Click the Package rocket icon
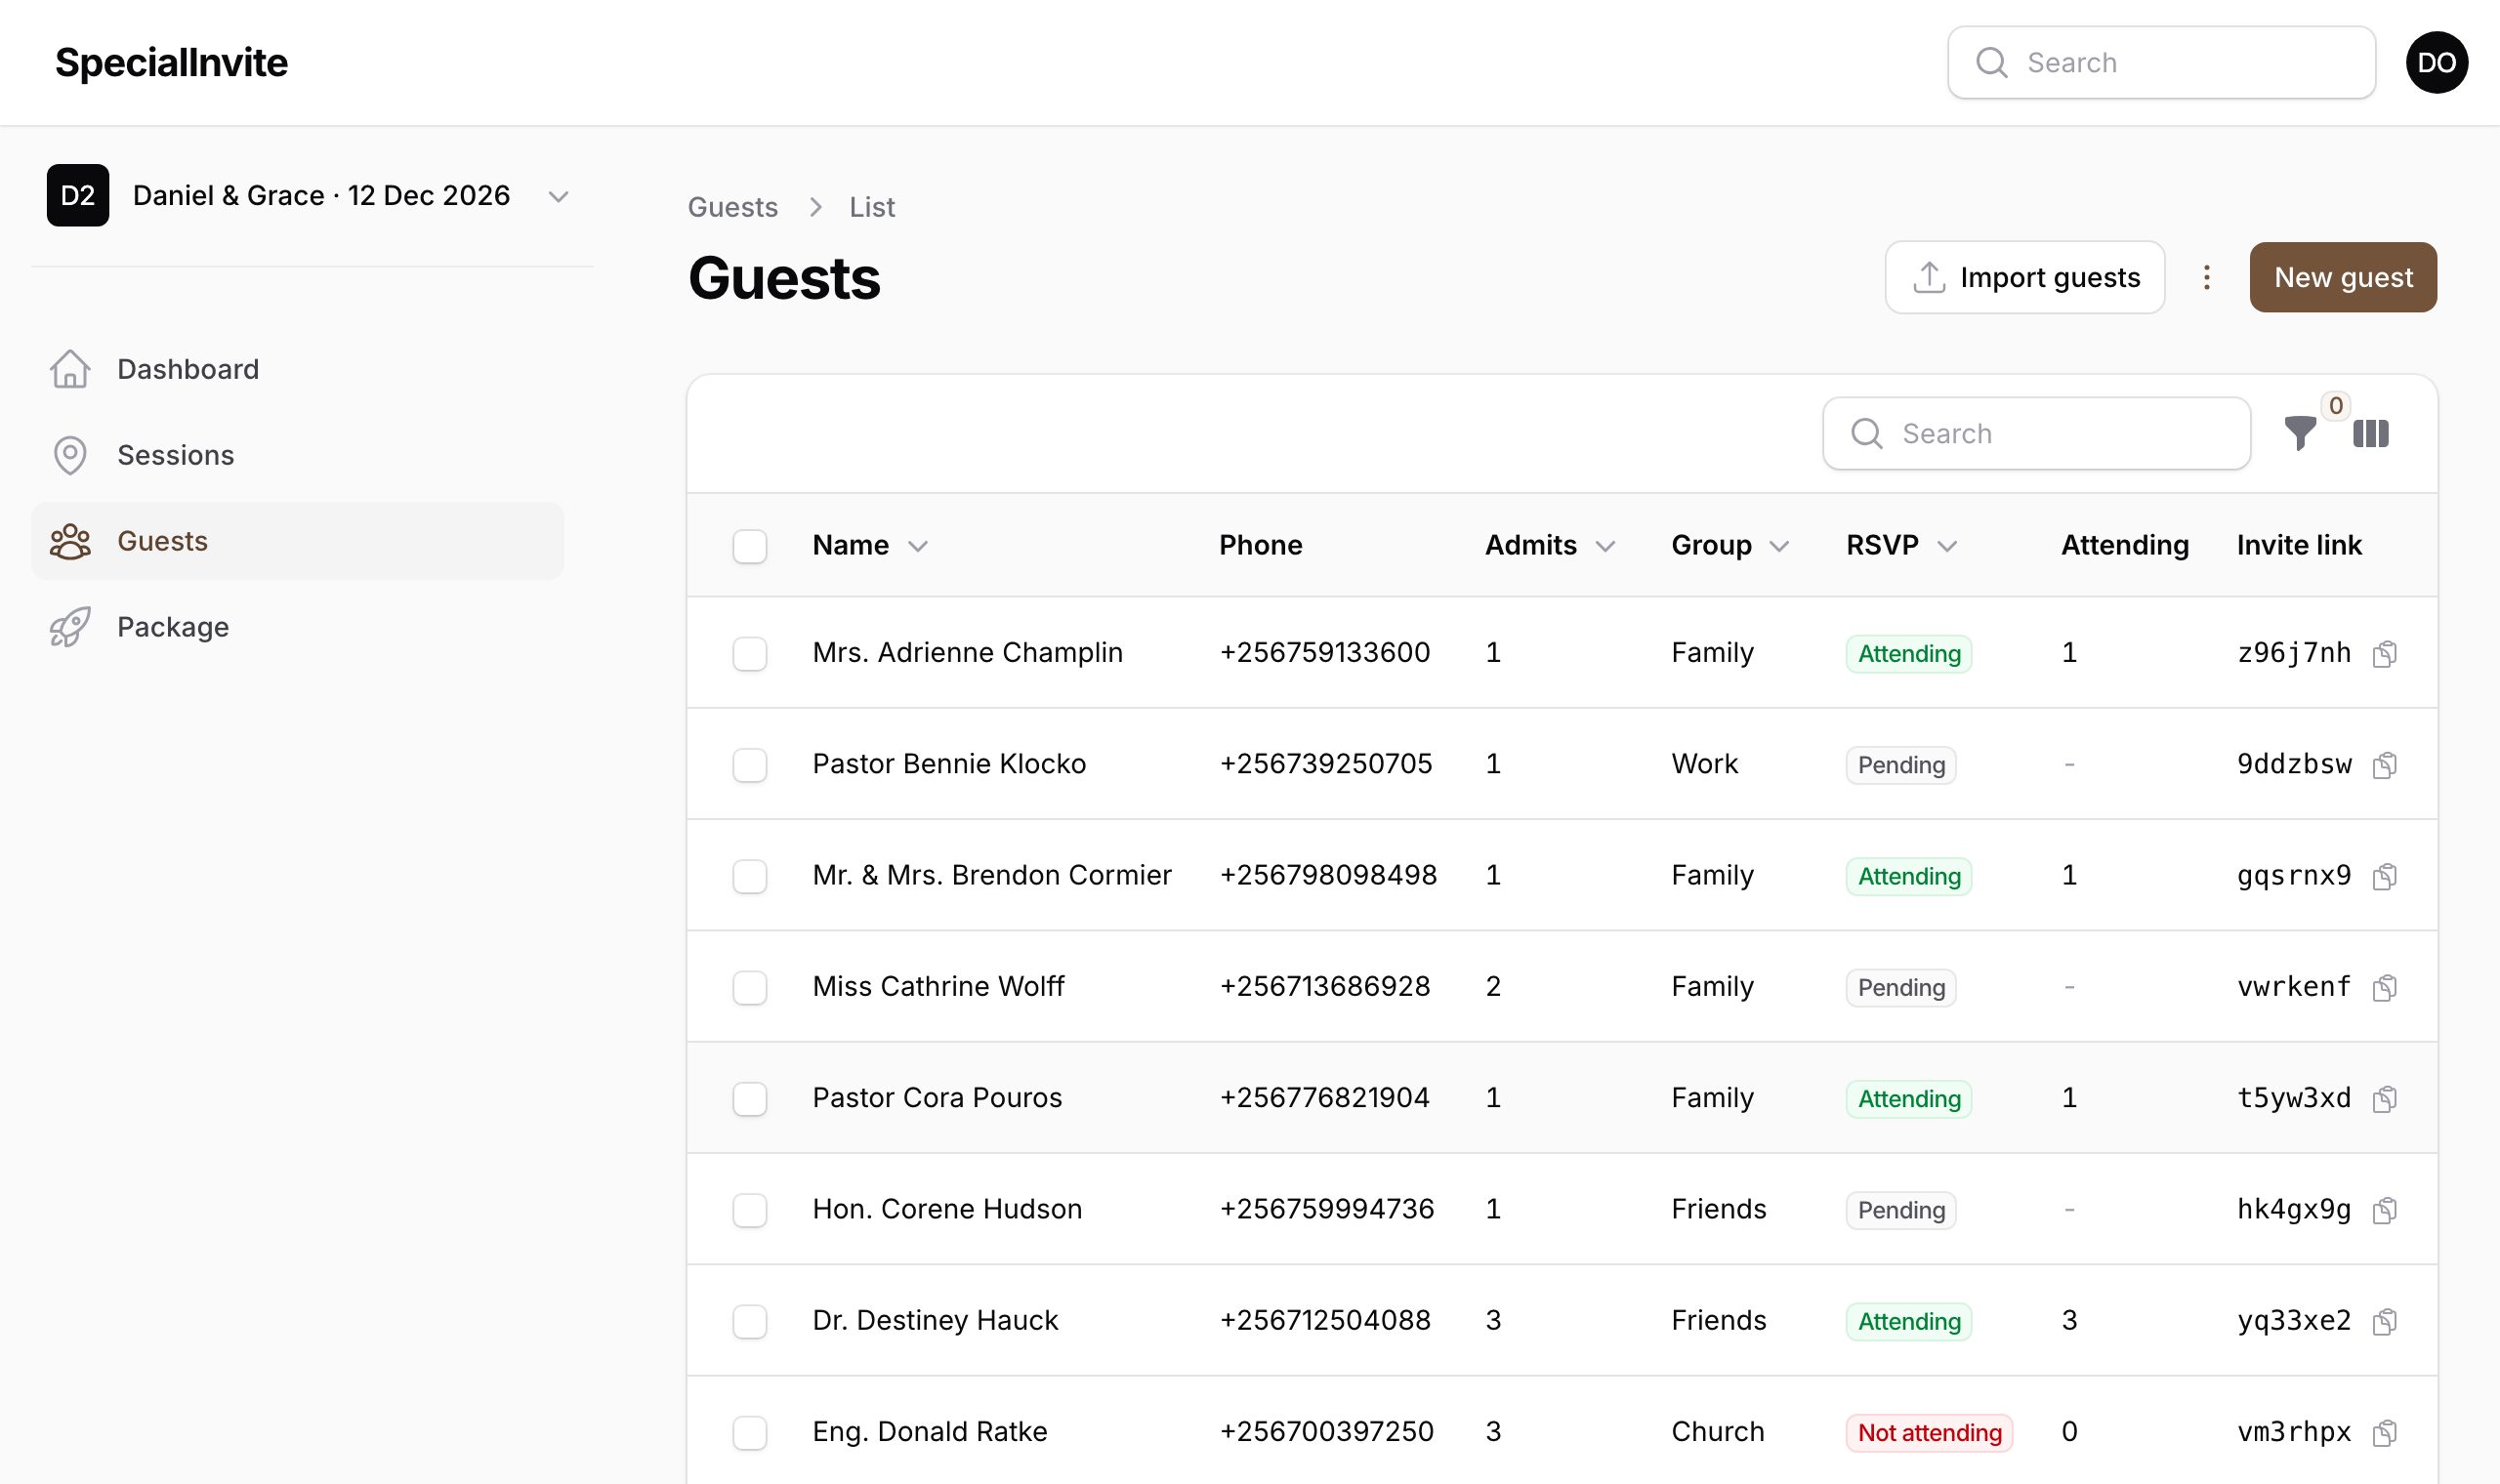Image resolution: width=2500 pixels, height=1484 pixels. pos(70,627)
